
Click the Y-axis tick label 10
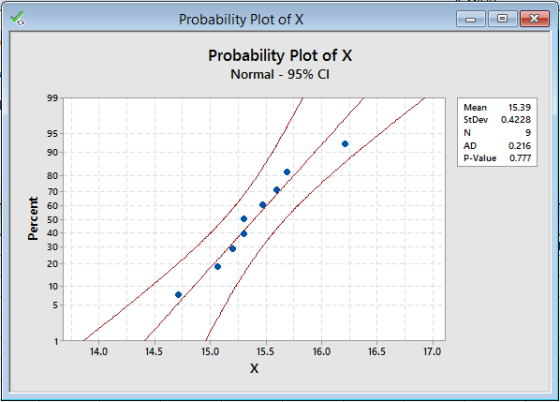click(x=52, y=287)
